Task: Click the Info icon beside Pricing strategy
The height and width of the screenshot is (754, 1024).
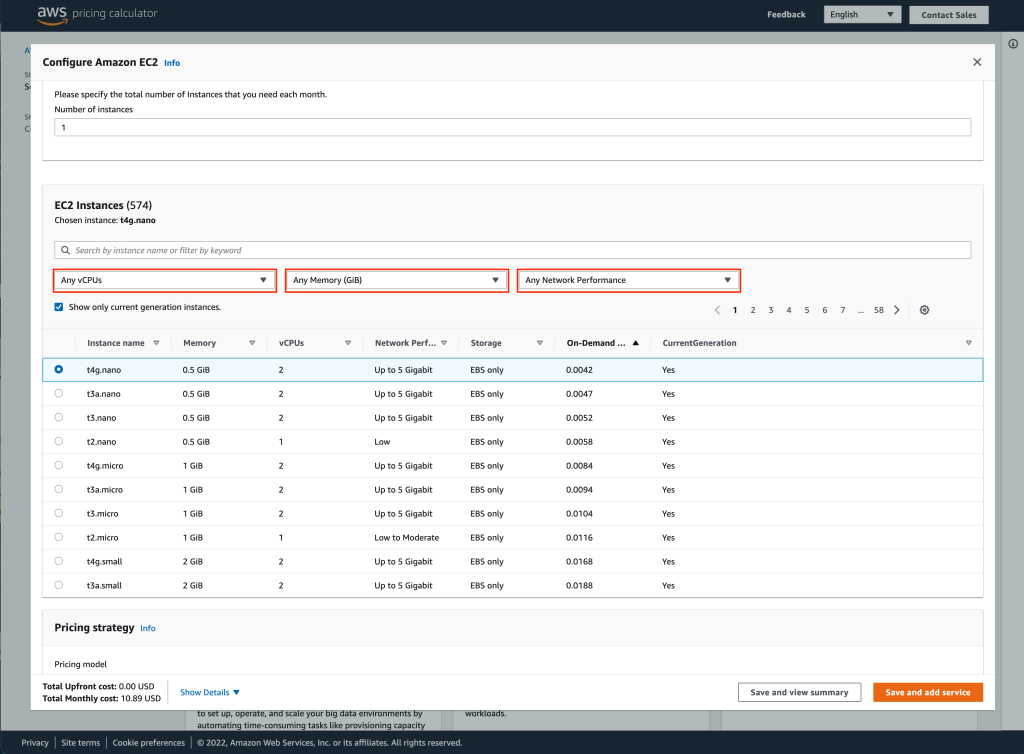Action: [x=148, y=628]
